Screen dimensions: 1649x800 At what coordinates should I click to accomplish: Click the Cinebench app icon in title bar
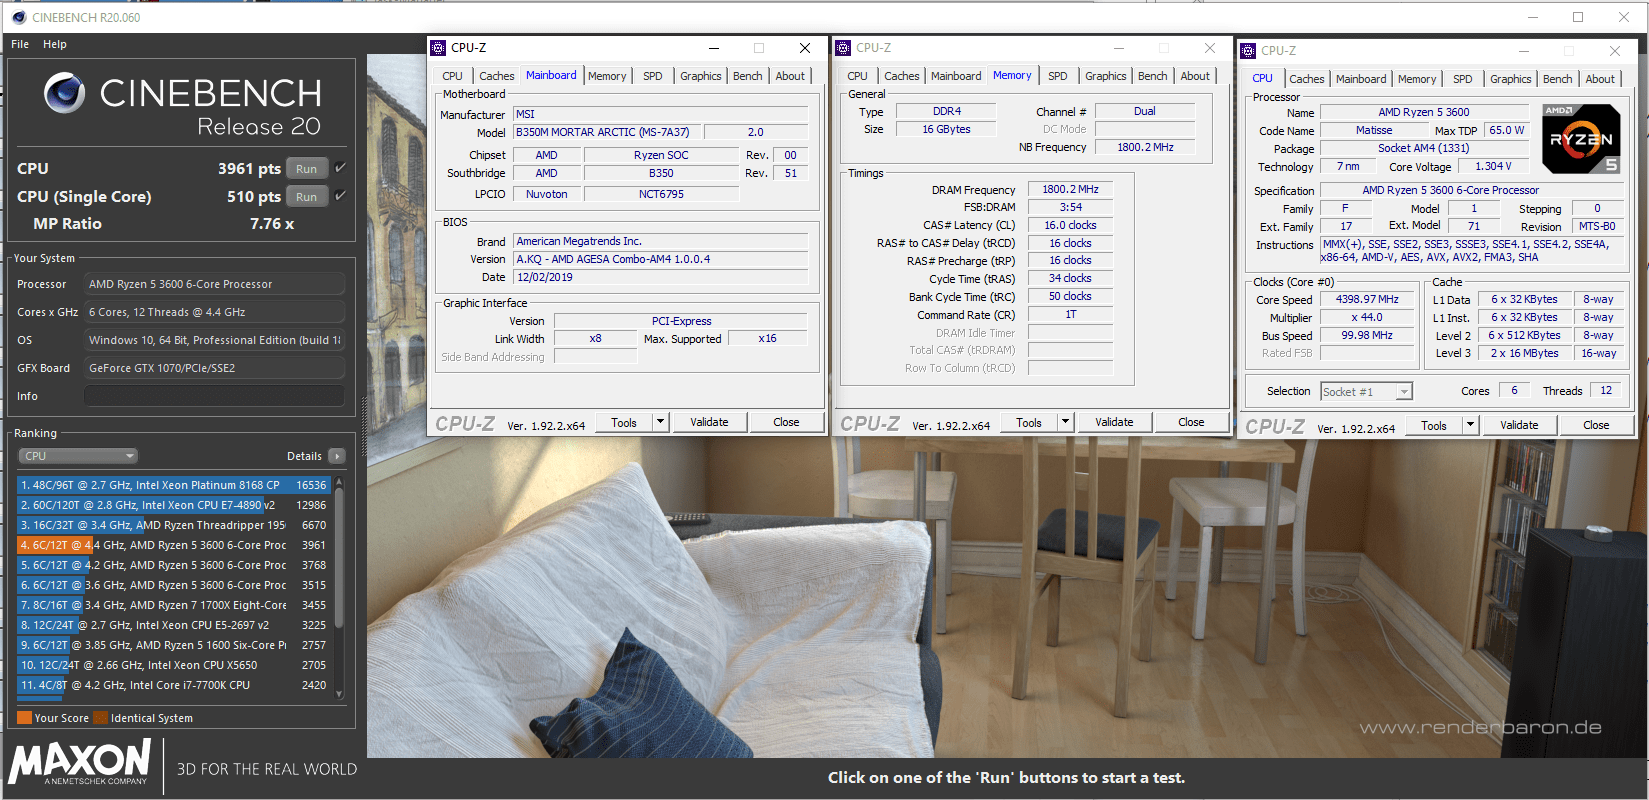click(x=18, y=17)
